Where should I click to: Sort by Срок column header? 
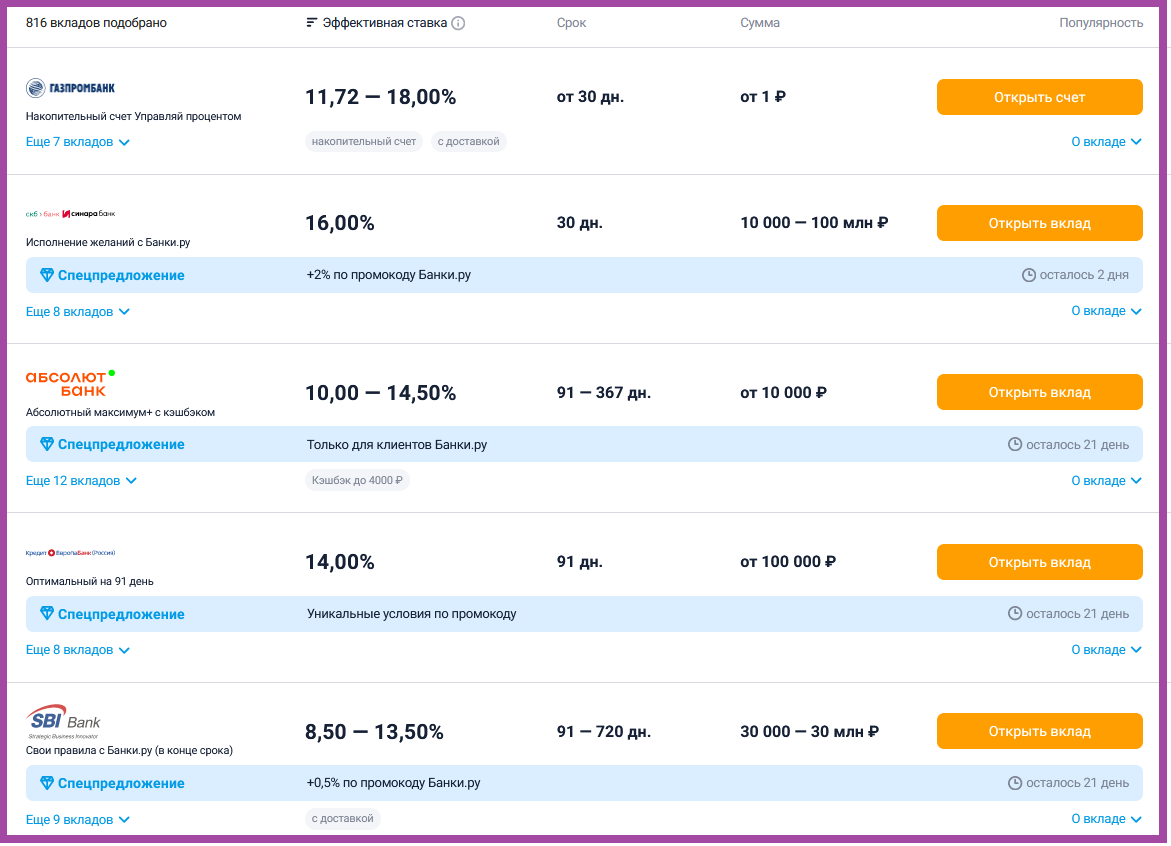[571, 23]
